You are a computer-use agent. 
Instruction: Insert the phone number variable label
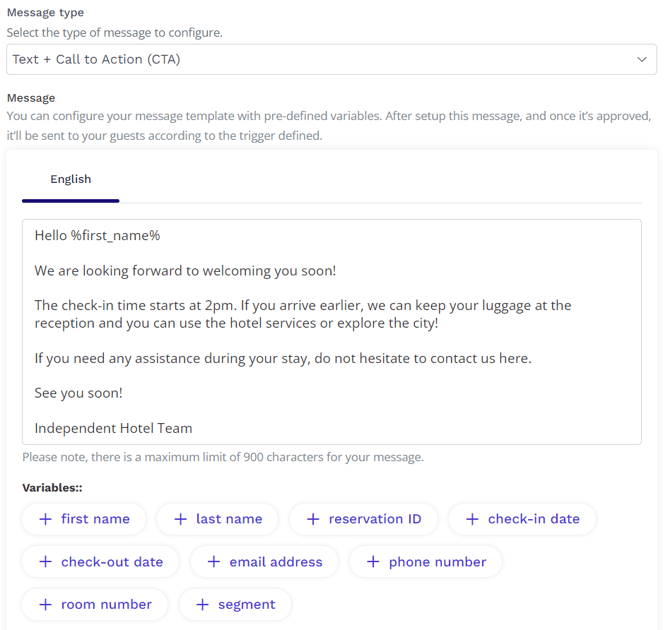point(437,562)
